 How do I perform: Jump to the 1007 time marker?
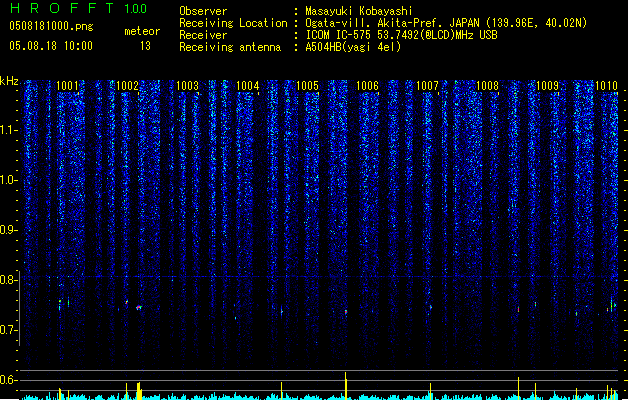point(427,86)
